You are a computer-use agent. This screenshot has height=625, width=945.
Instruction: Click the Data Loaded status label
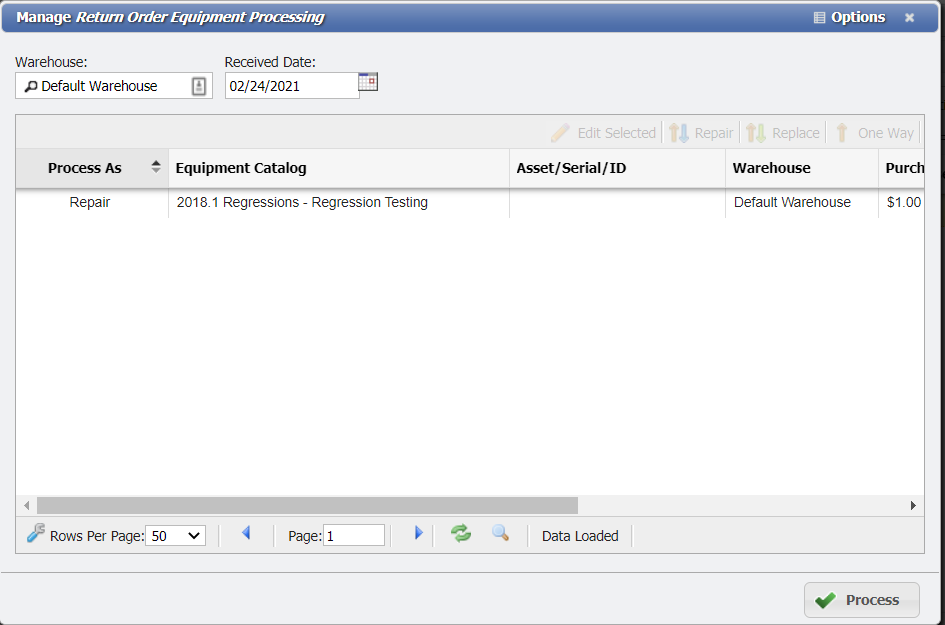579,536
